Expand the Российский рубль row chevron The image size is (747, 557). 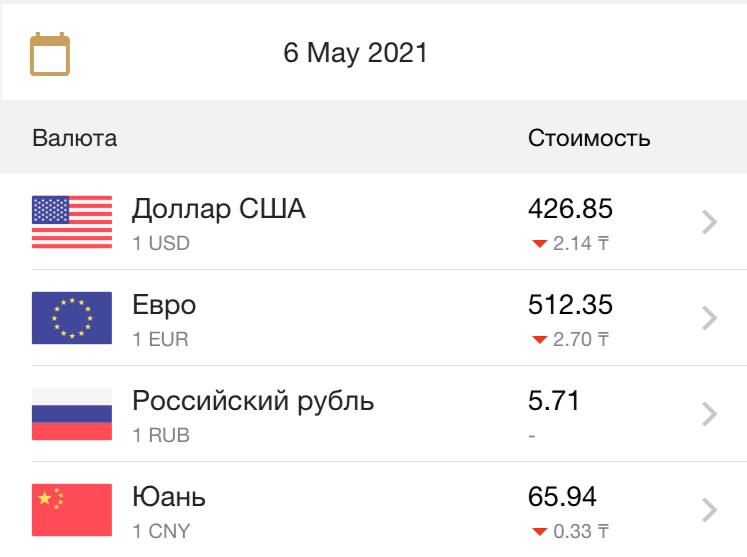pyautogui.click(x=709, y=414)
